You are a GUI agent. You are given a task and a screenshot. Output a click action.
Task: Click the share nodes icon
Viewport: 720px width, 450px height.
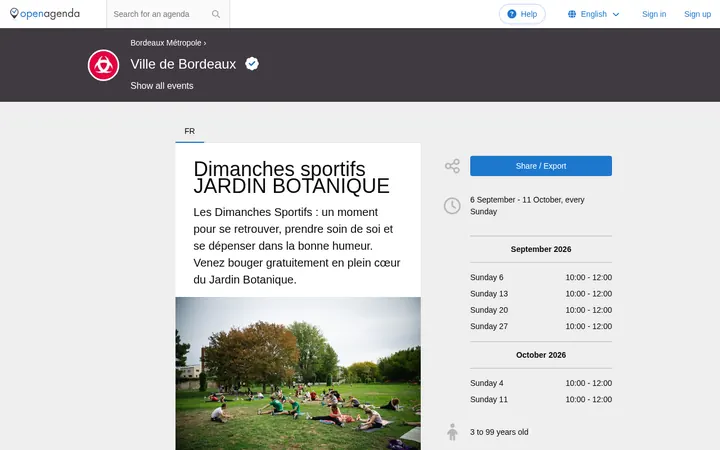(452, 166)
